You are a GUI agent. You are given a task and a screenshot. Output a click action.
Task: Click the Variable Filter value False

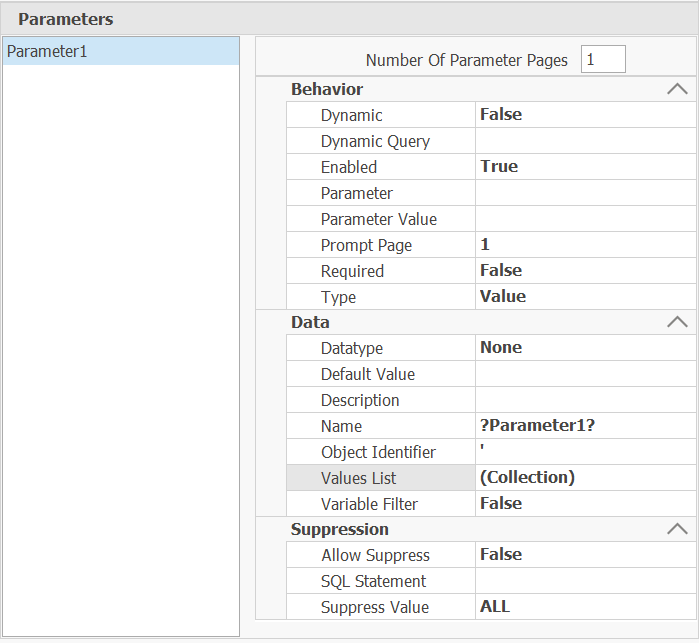[585, 503]
